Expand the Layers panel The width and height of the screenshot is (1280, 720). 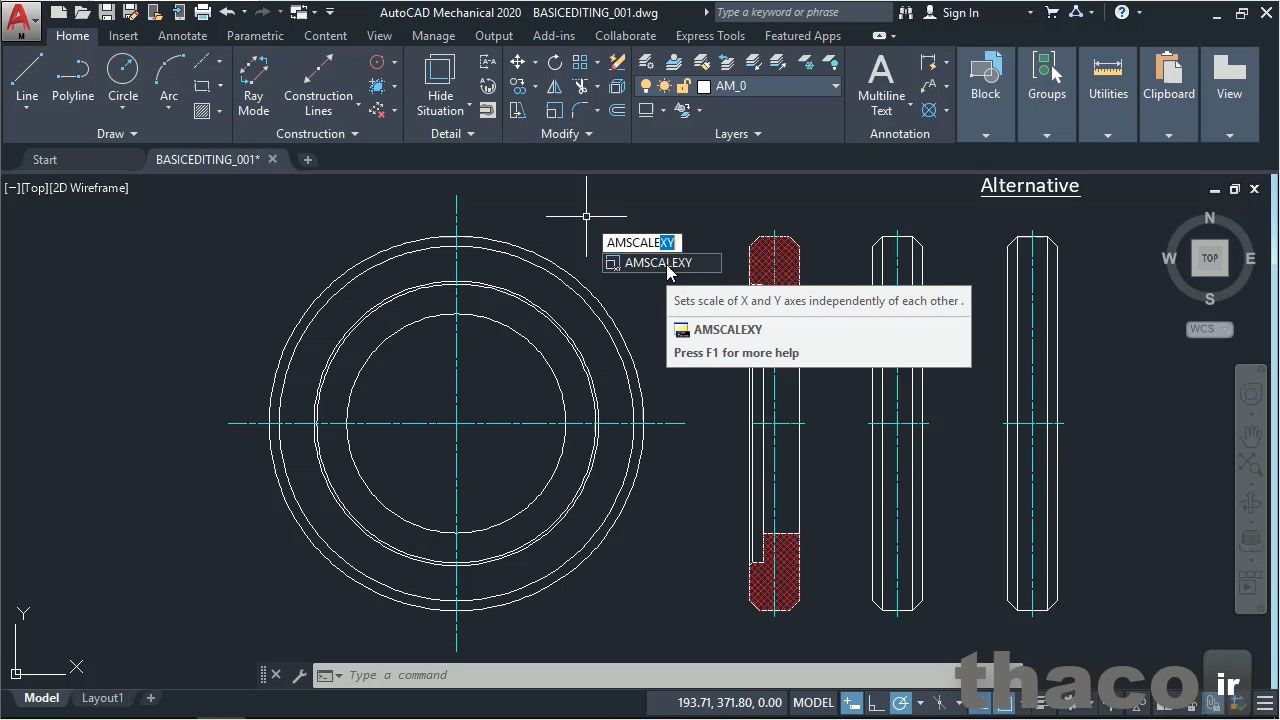pos(738,134)
